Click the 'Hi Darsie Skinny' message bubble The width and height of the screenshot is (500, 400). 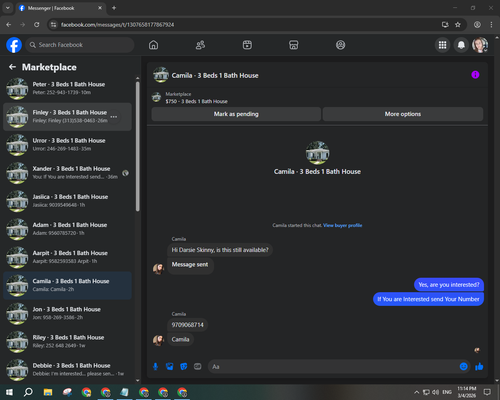point(220,250)
